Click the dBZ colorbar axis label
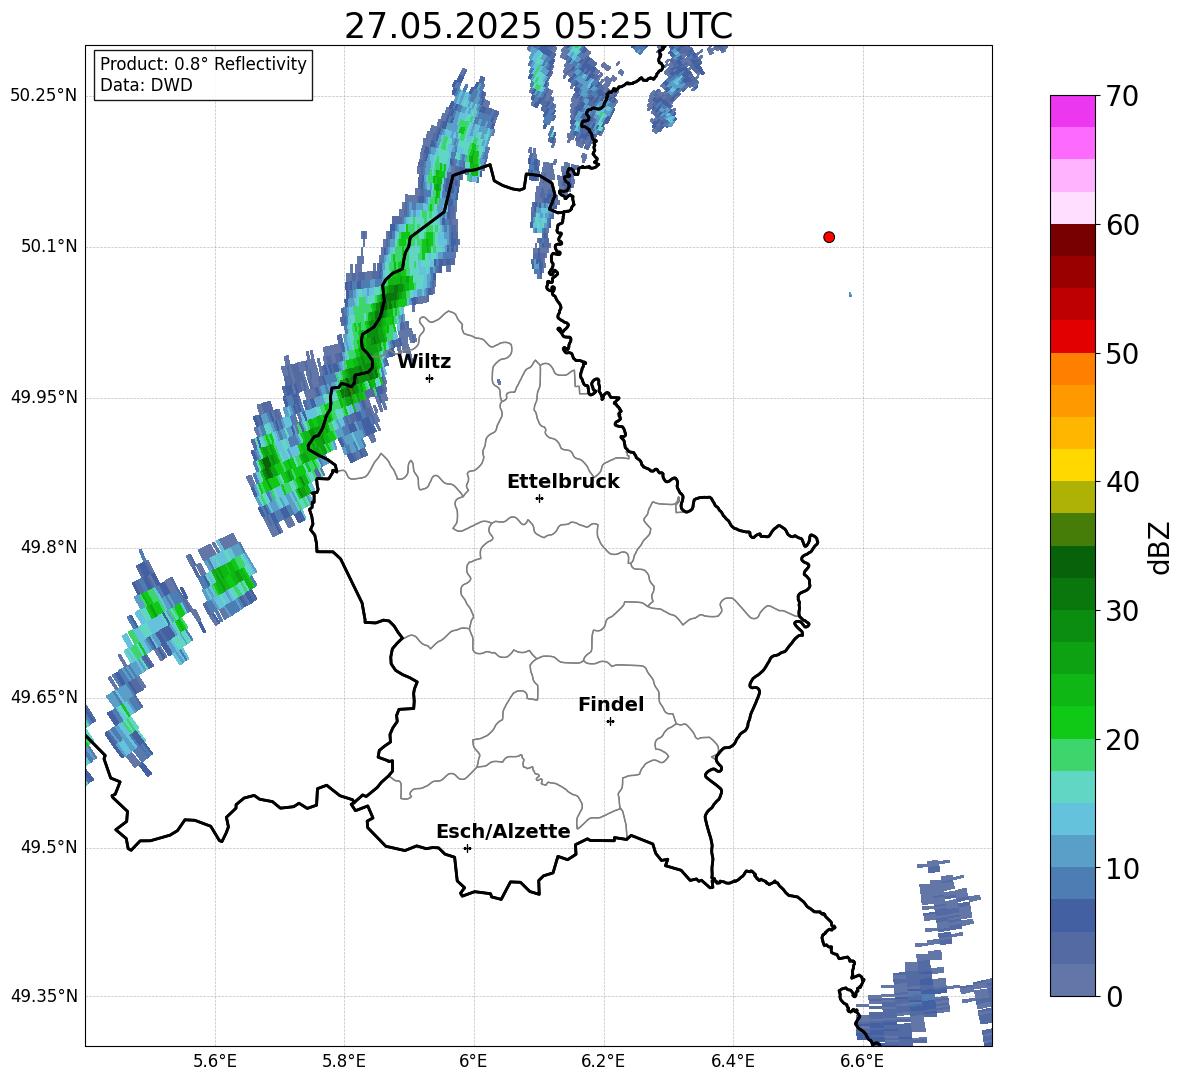The width and height of the screenshot is (1184, 1081). click(1160, 547)
